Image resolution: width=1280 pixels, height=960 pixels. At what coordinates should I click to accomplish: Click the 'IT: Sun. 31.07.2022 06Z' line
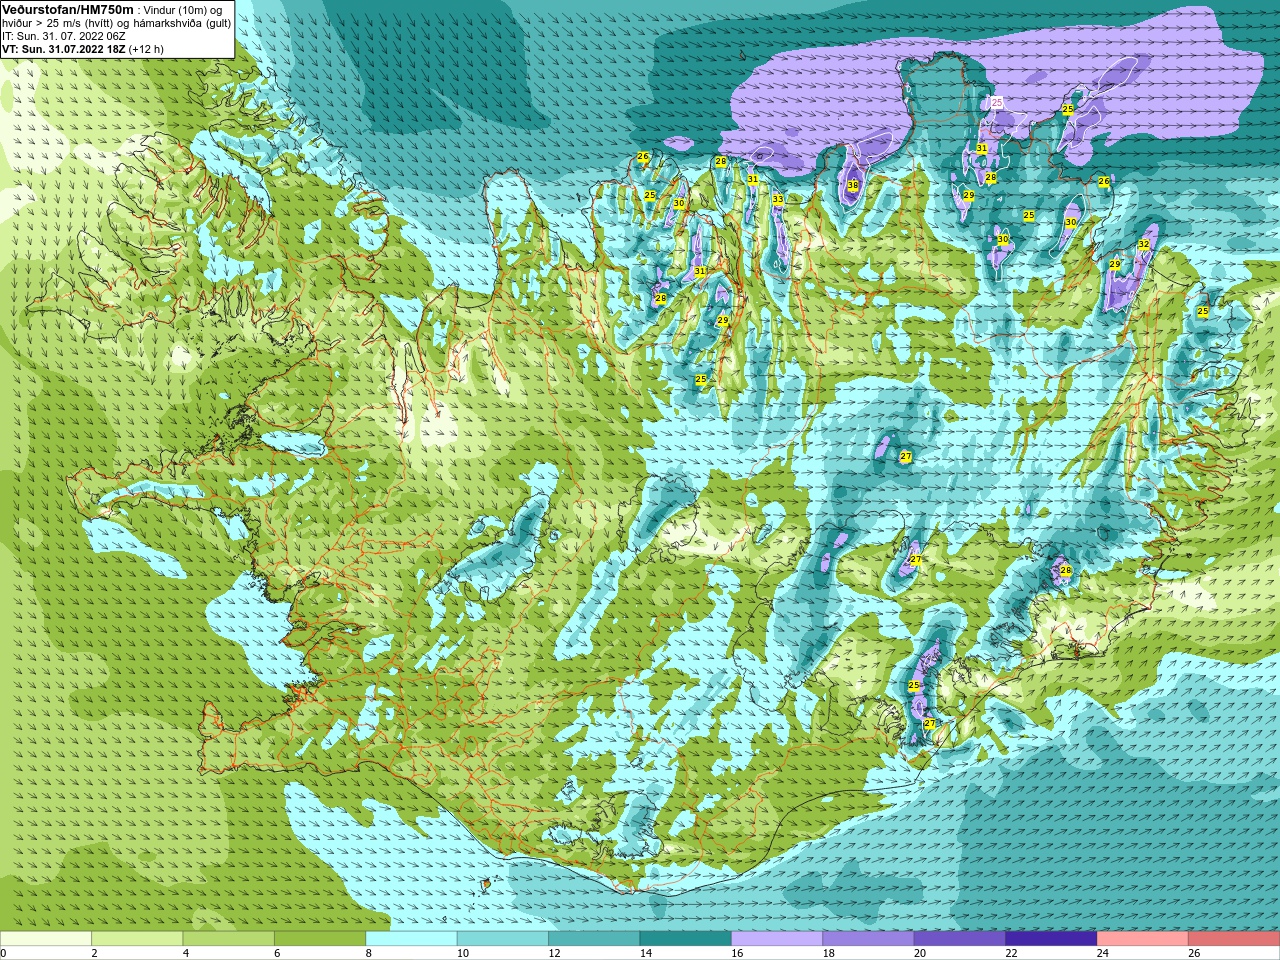click(64, 36)
